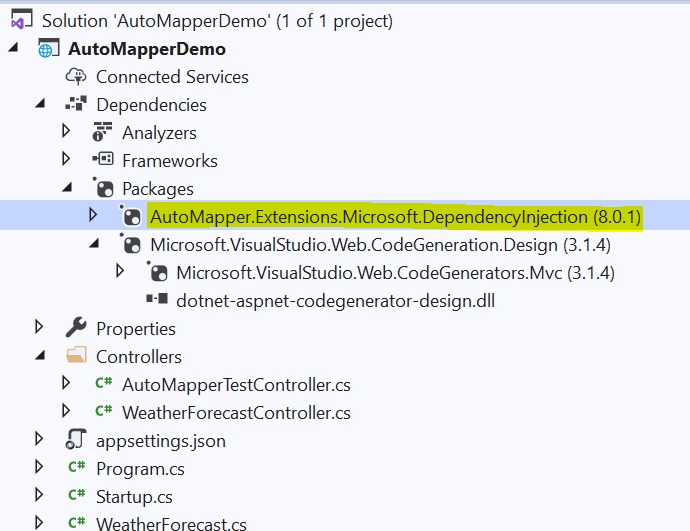Image resolution: width=690 pixels, height=531 pixels.
Task: Click the Properties wrench icon
Action: tap(76, 328)
